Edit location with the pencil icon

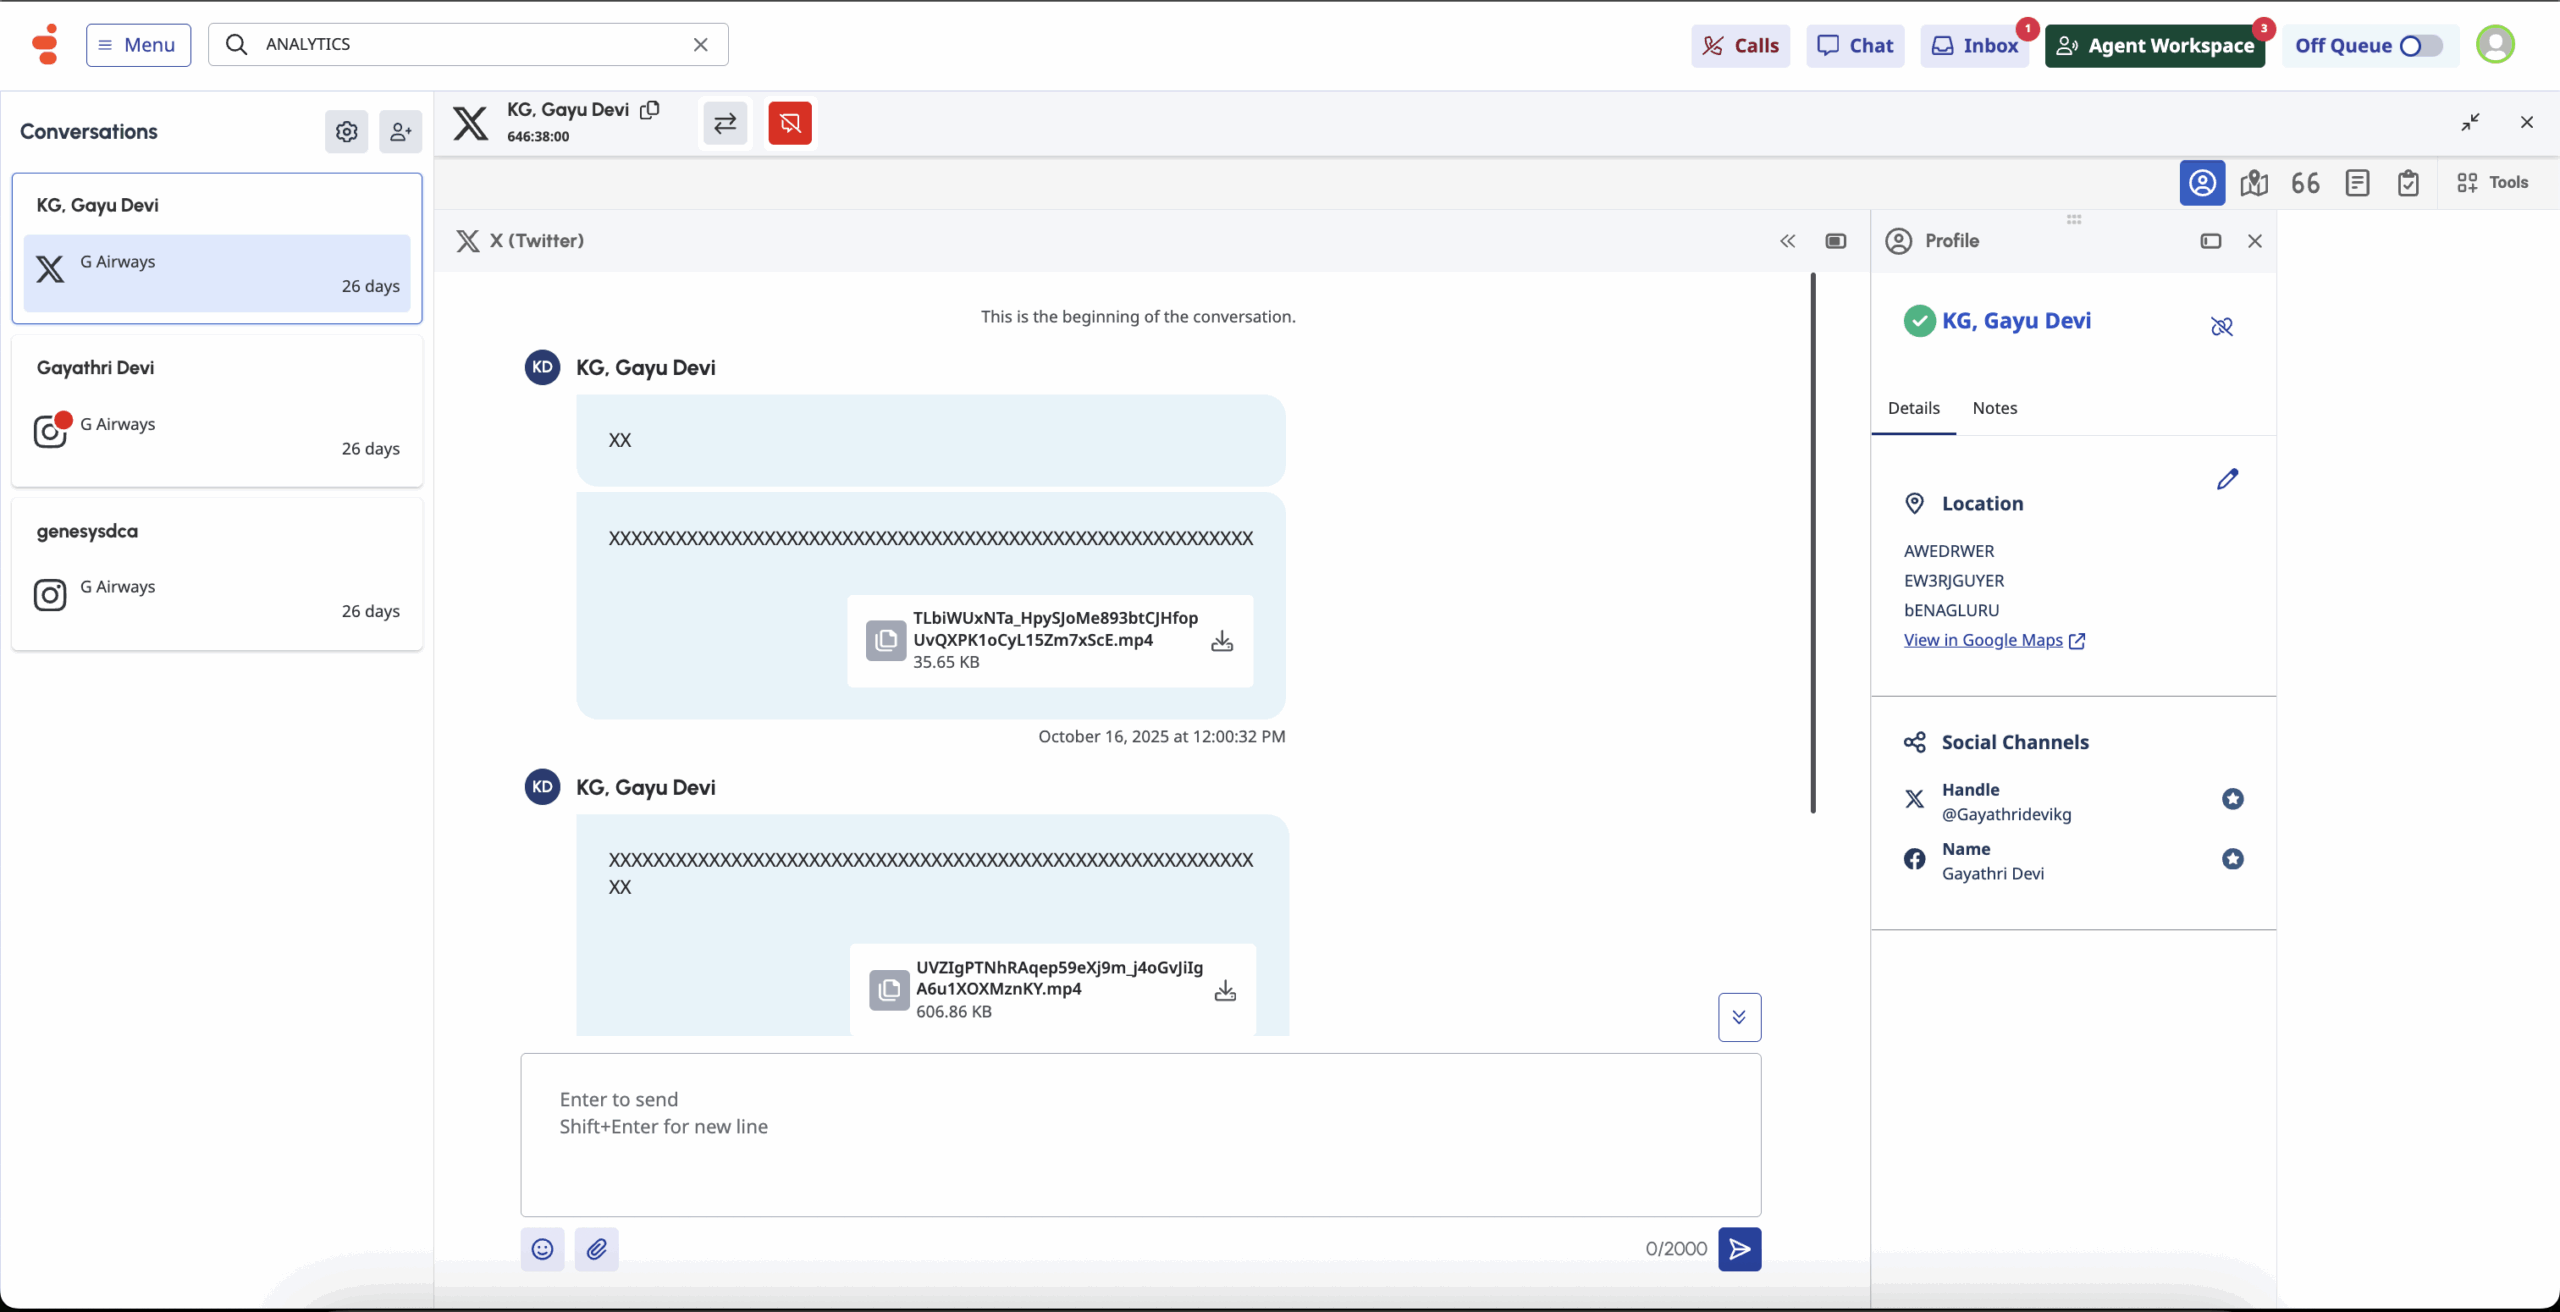(x=2227, y=480)
